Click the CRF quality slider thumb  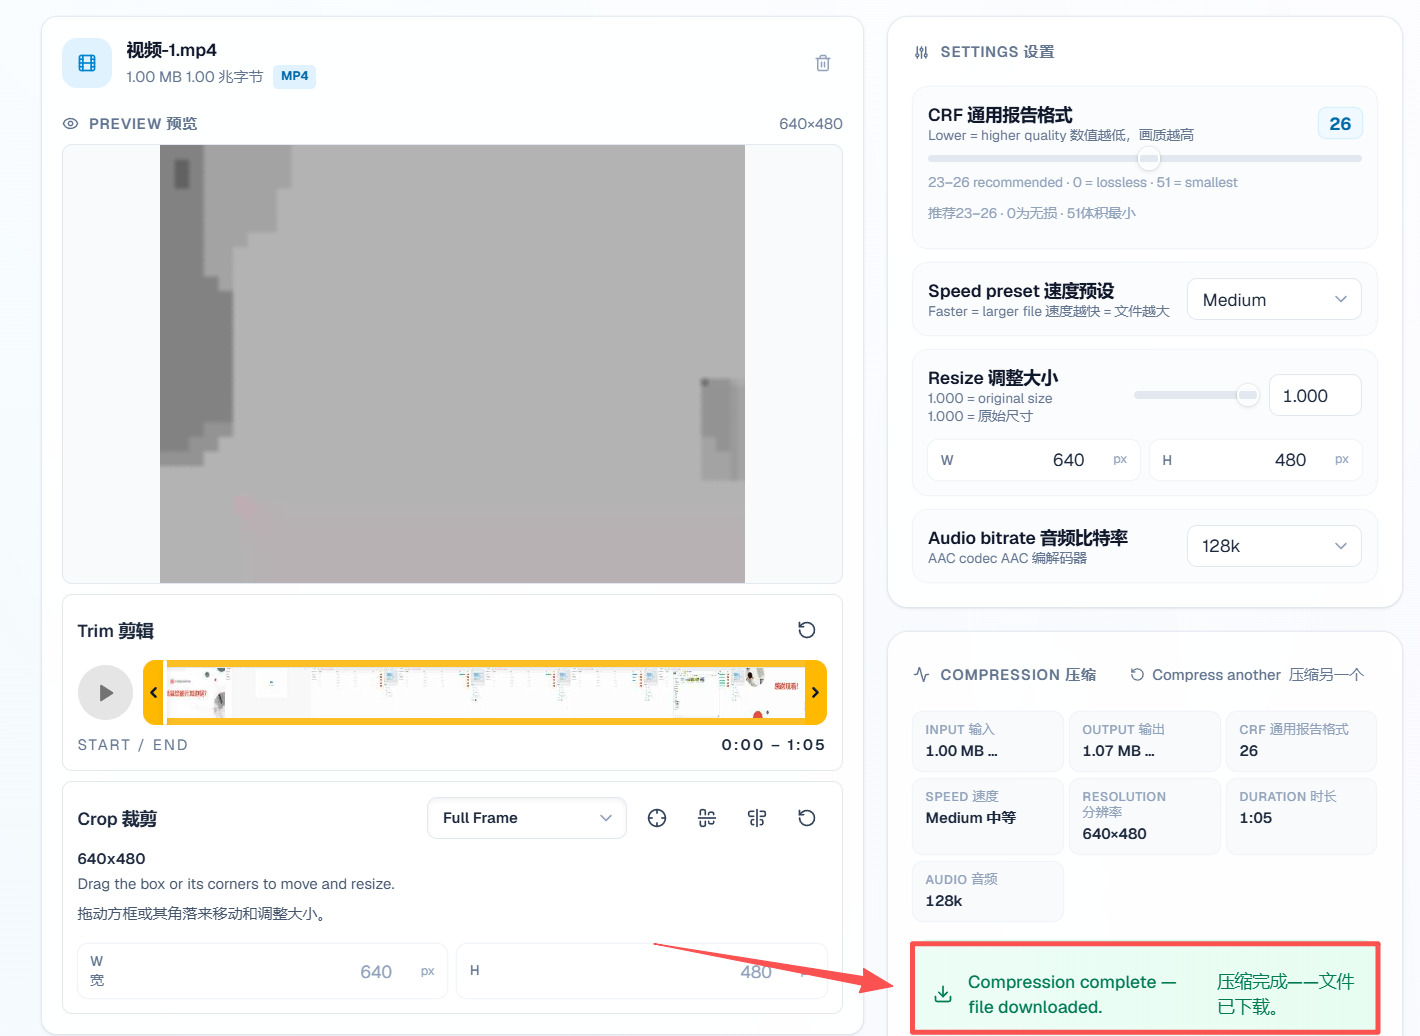[x=1149, y=158]
